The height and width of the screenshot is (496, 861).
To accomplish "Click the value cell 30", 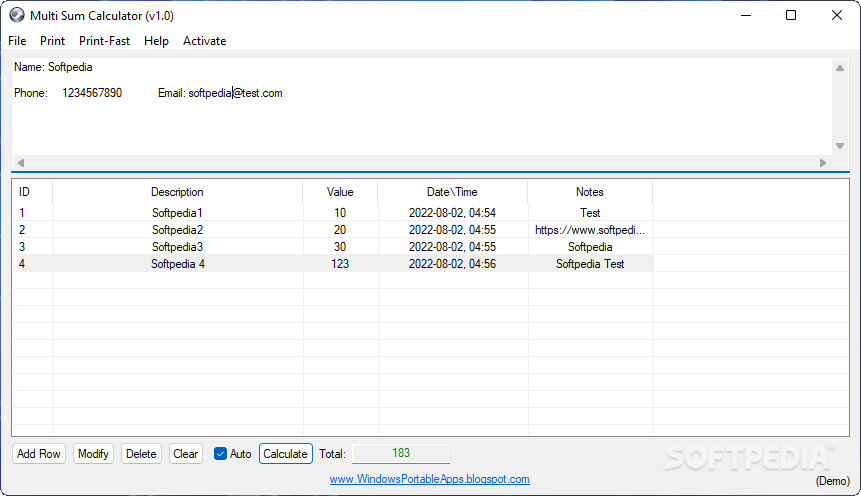I will (x=340, y=247).
